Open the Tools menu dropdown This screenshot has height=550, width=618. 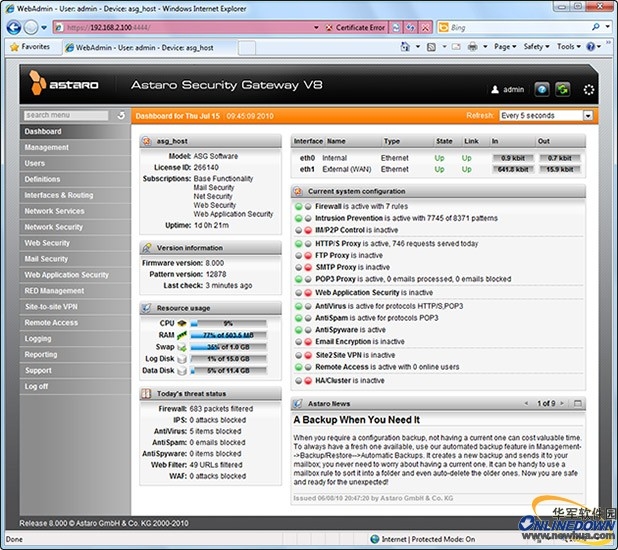pos(568,47)
